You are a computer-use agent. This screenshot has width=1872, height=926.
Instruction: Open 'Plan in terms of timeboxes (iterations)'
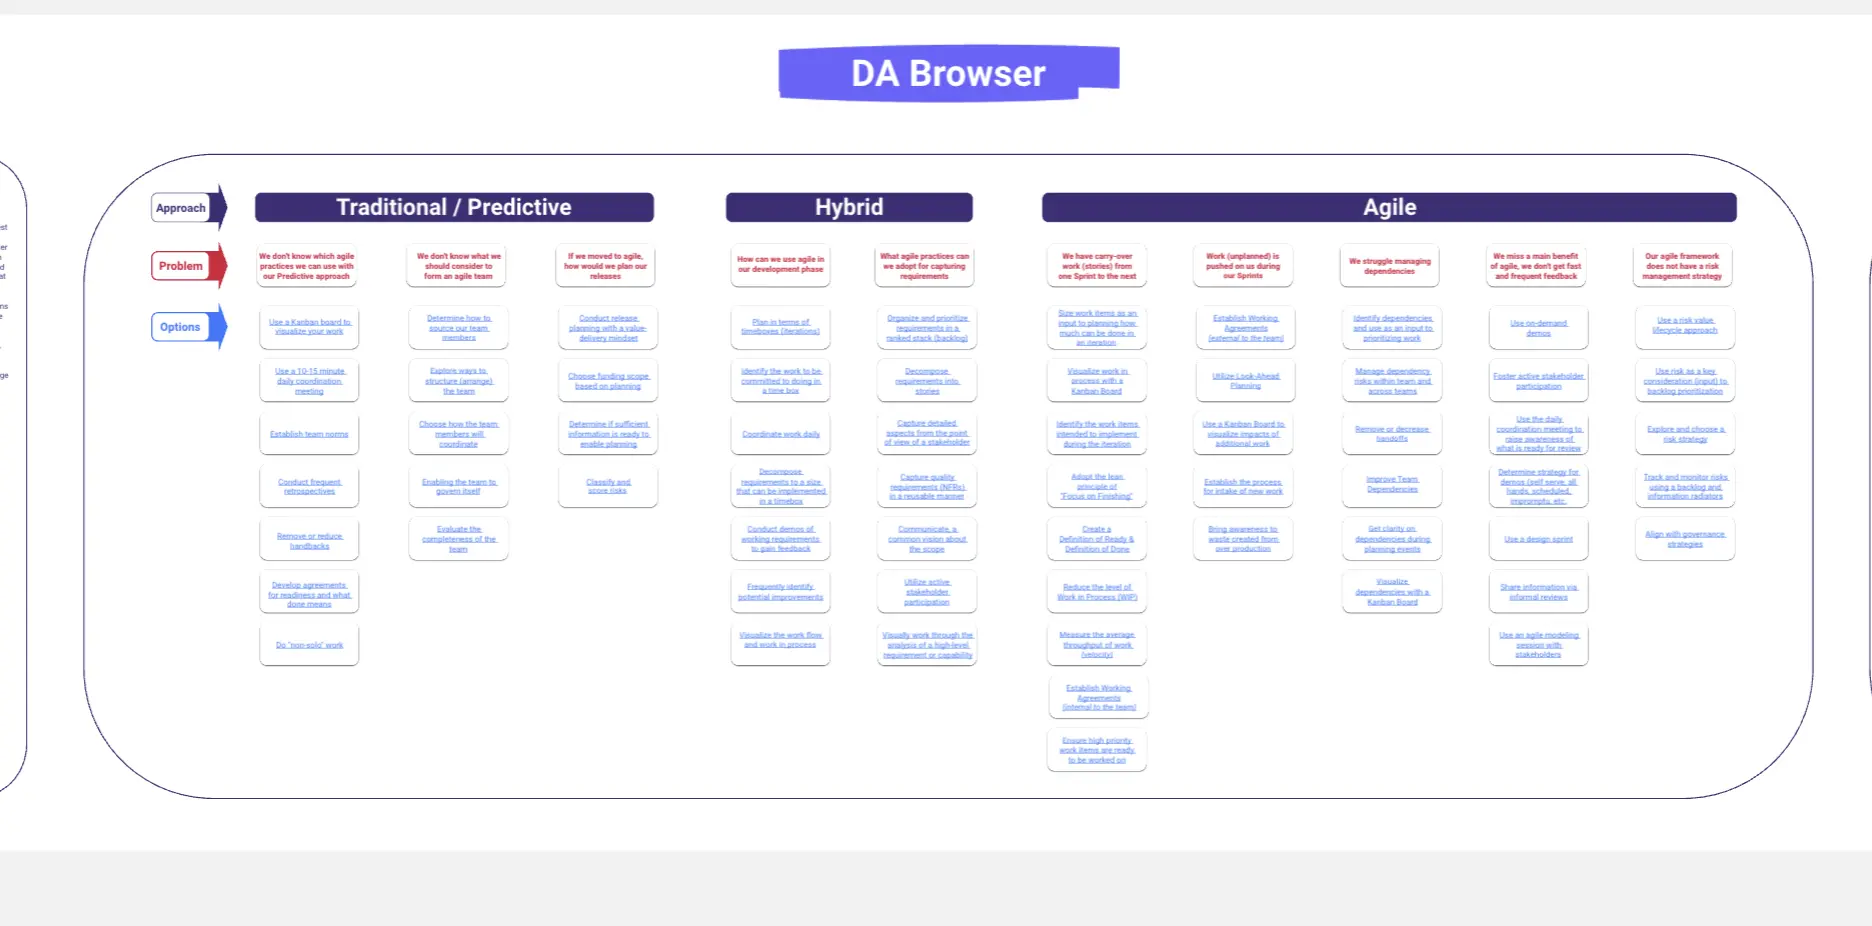pyautogui.click(x=780, y=327)
